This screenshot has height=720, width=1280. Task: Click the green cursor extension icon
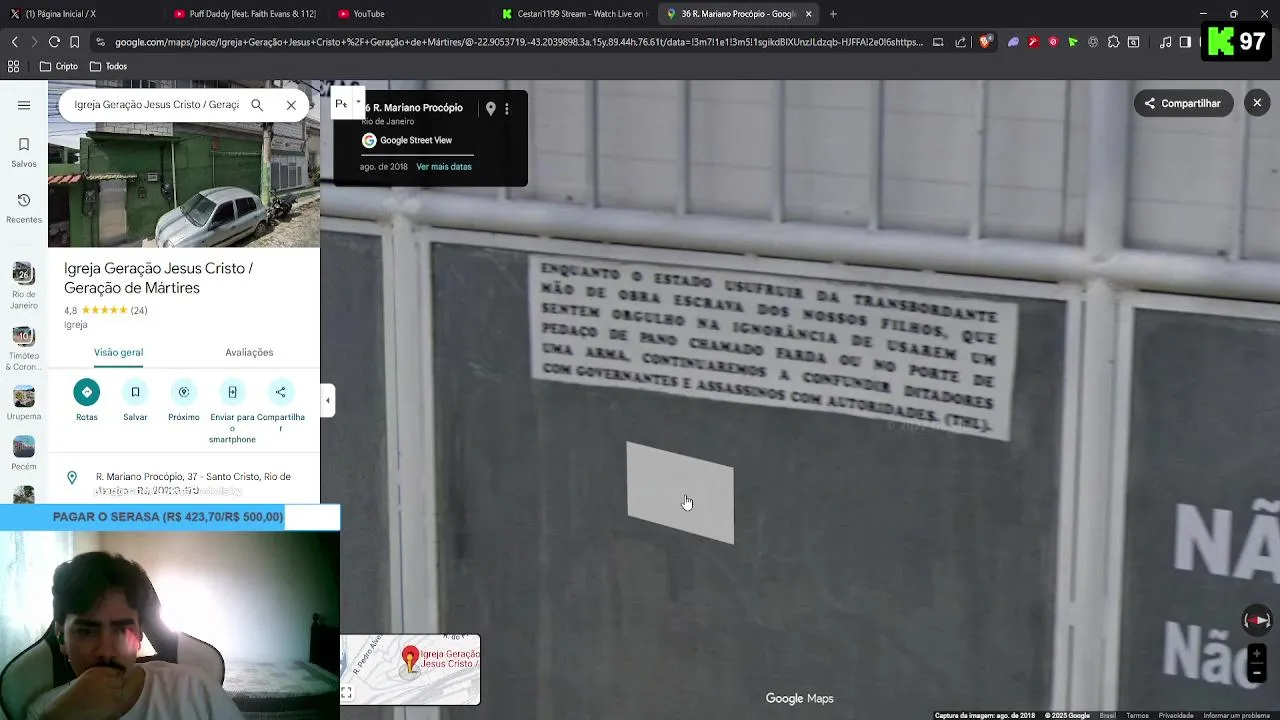click(1073, 42)
